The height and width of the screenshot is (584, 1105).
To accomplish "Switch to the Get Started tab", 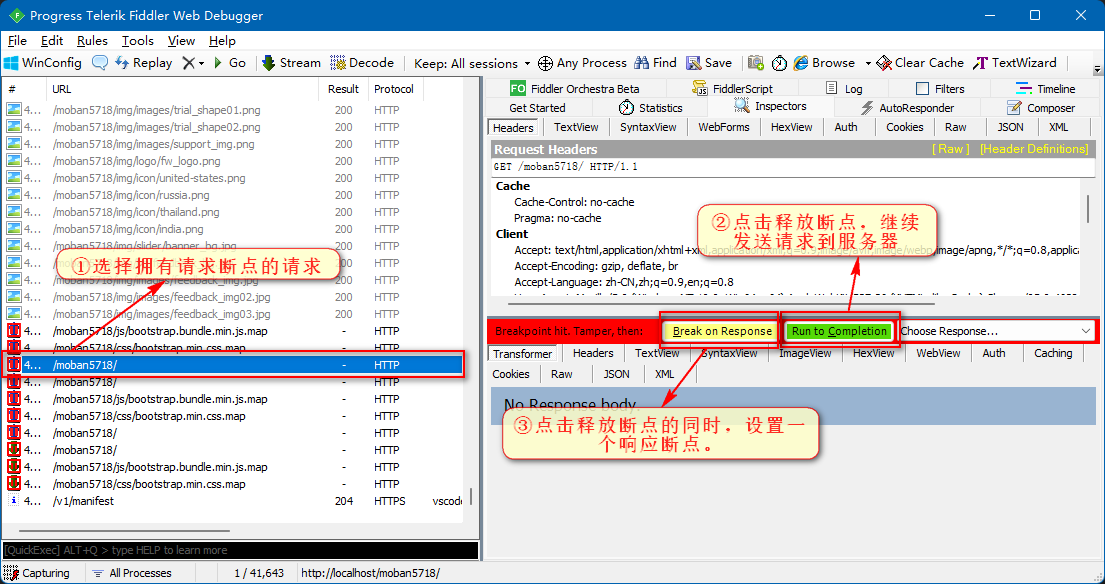I will pos(537,108).
